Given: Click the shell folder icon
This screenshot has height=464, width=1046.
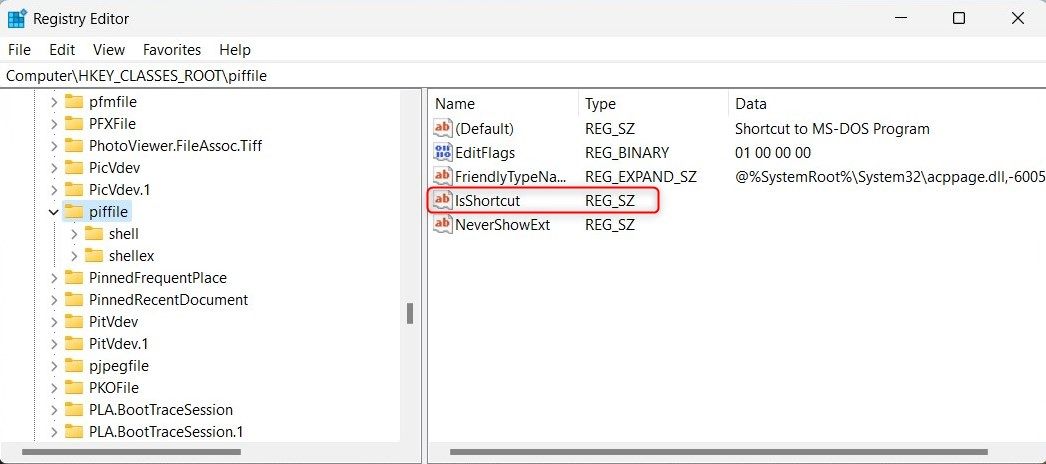Looking at the screenshot, I should click(x=93, y=234).
